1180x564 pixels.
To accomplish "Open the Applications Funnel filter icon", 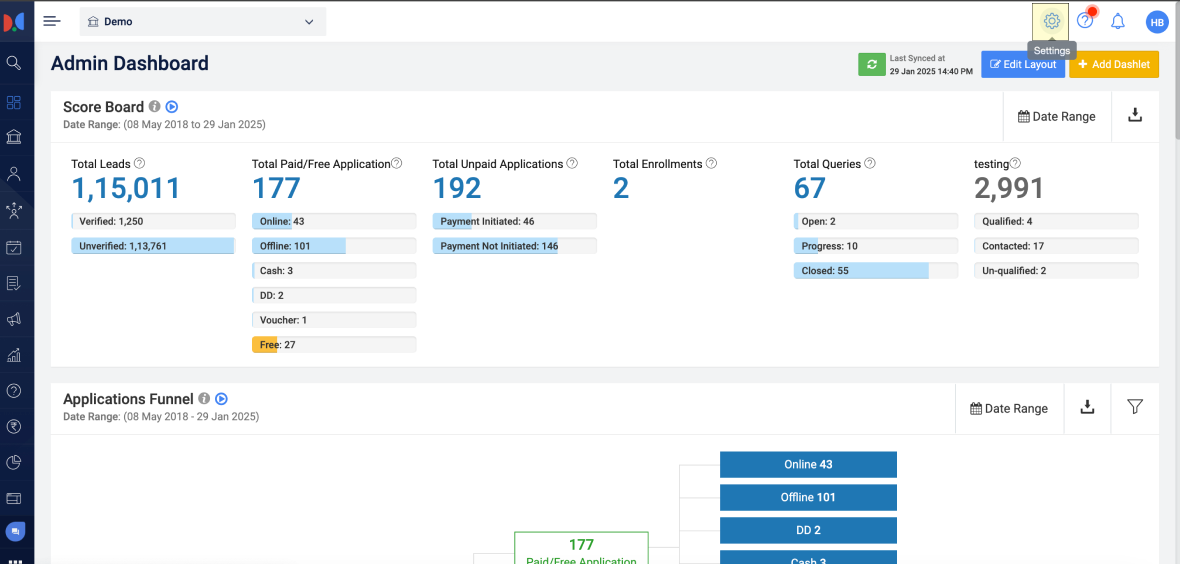I will click(1135, 407).
